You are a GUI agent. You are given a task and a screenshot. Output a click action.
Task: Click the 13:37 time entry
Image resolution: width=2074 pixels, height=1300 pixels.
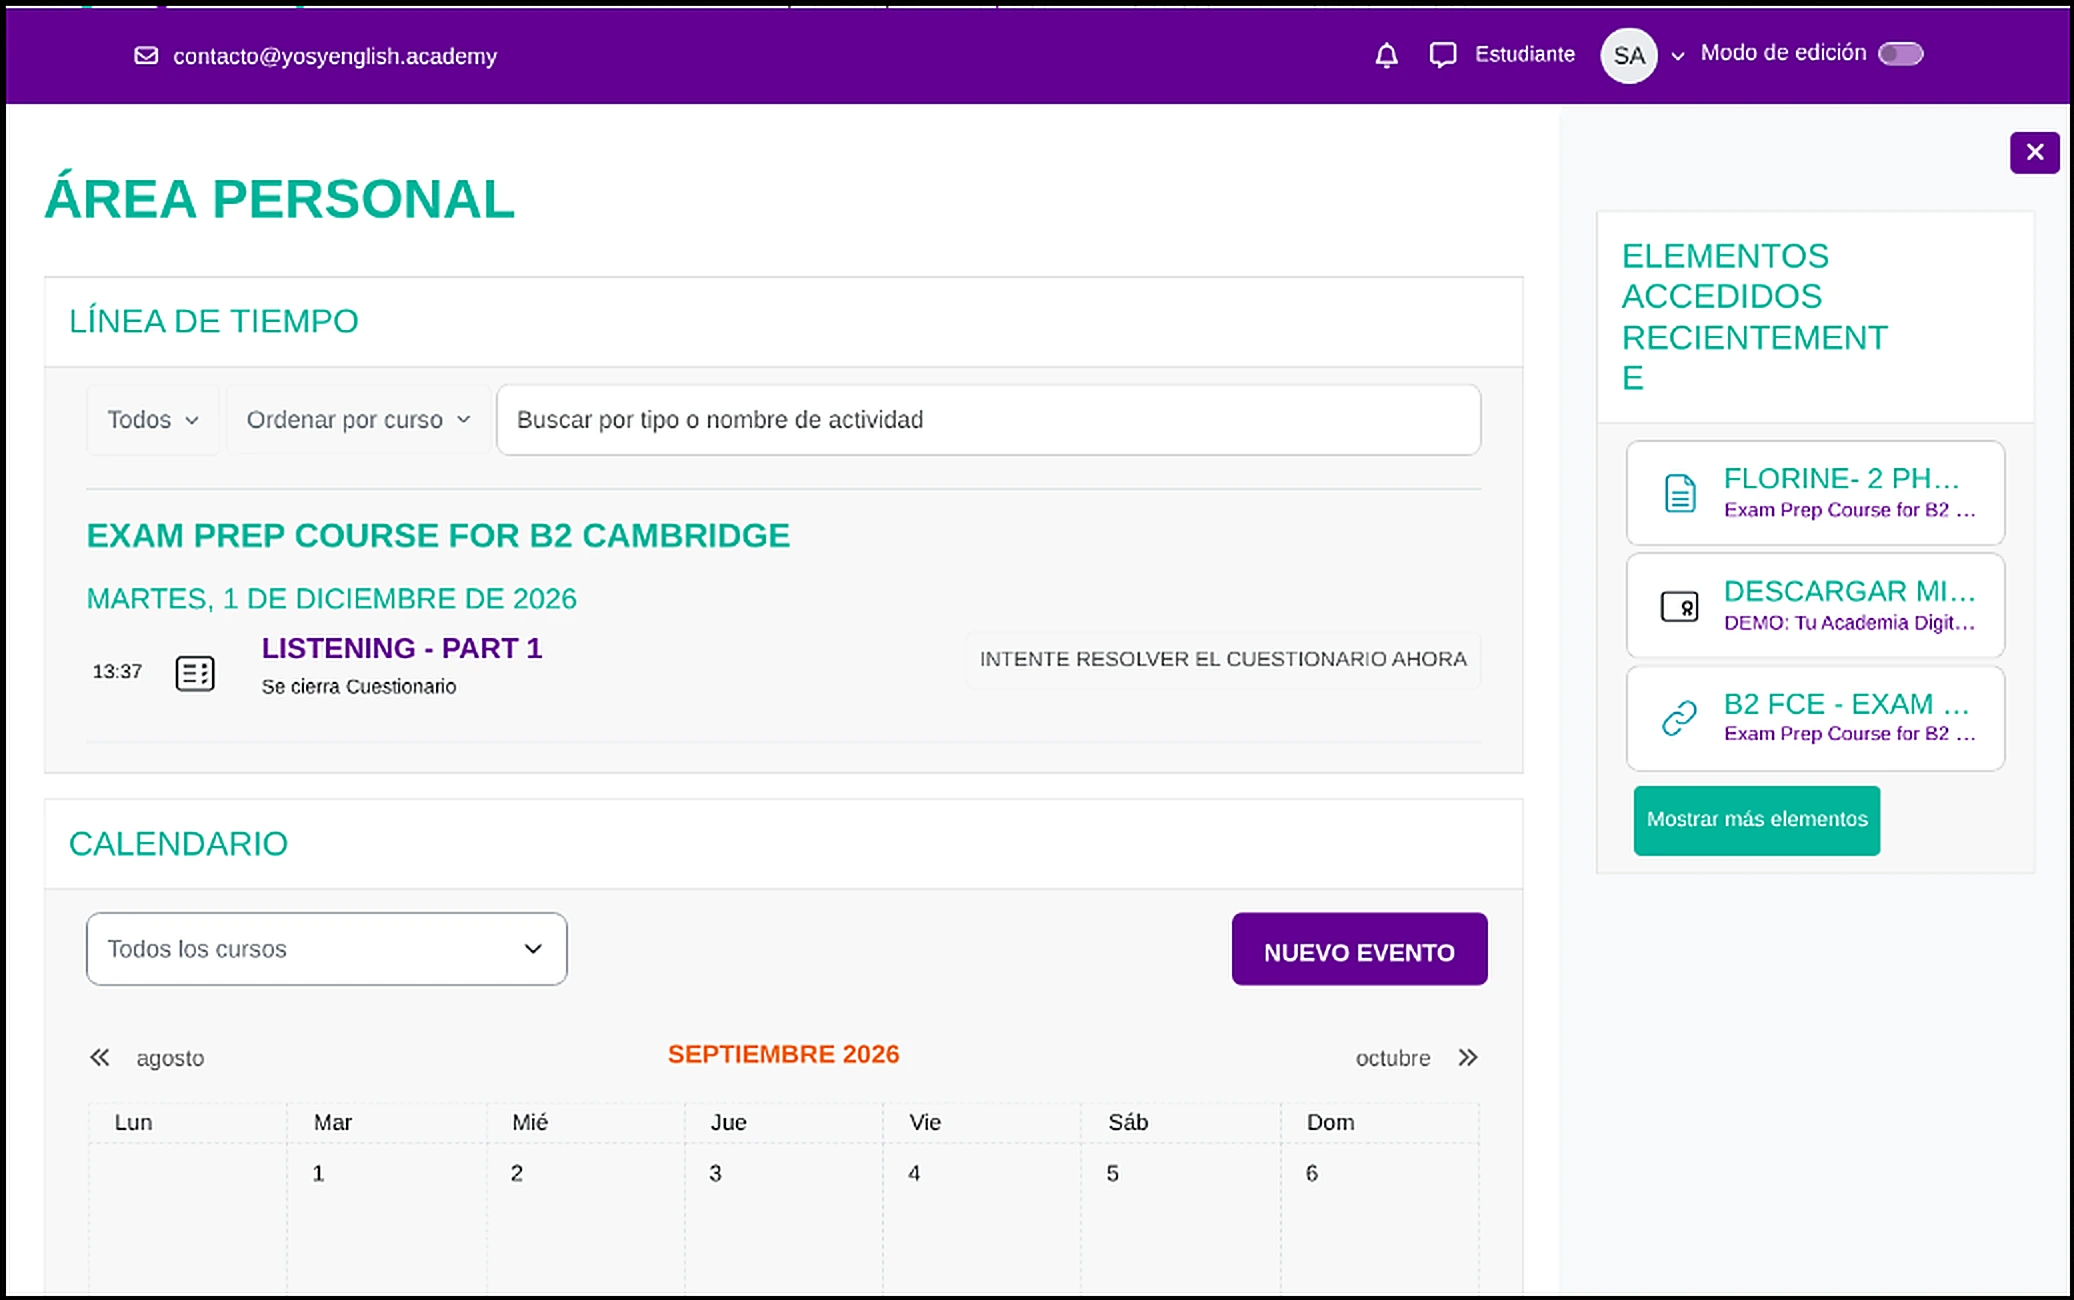pyautogui.click(x=117, y=672)
